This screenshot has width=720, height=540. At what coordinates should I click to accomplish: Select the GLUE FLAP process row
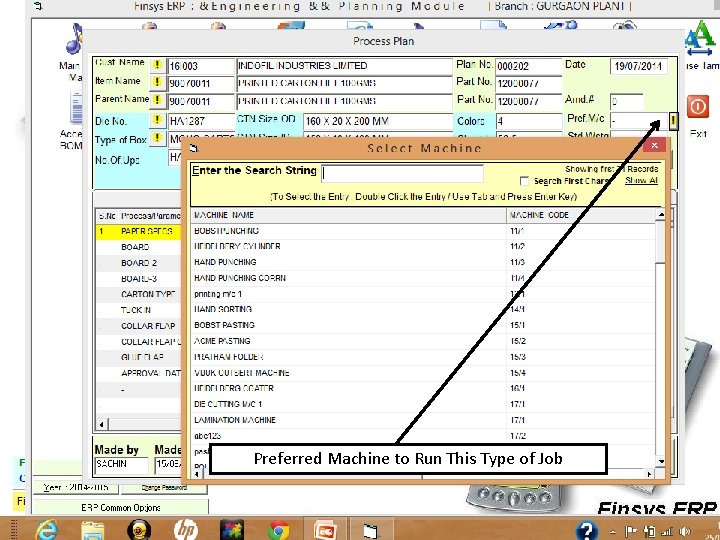click(139, 357)
